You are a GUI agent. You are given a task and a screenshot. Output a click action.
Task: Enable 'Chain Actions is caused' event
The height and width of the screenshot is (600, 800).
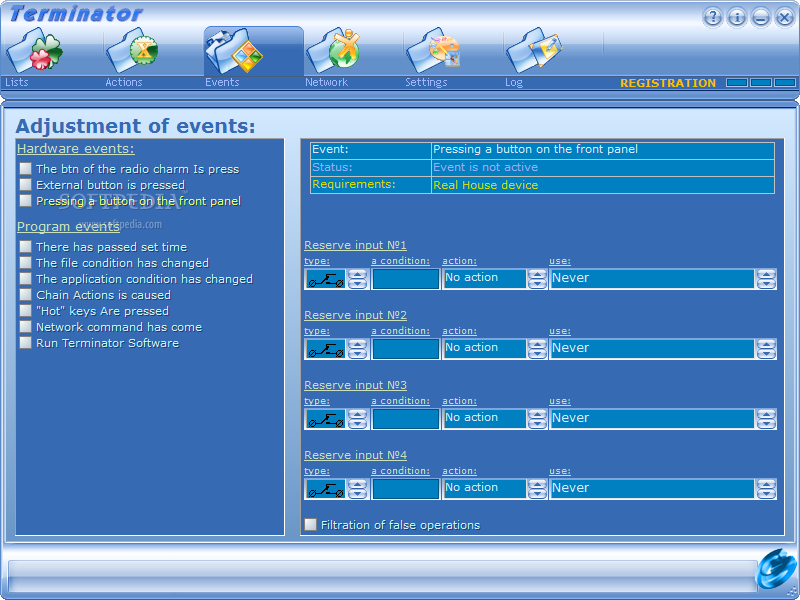tap(26, 294)
